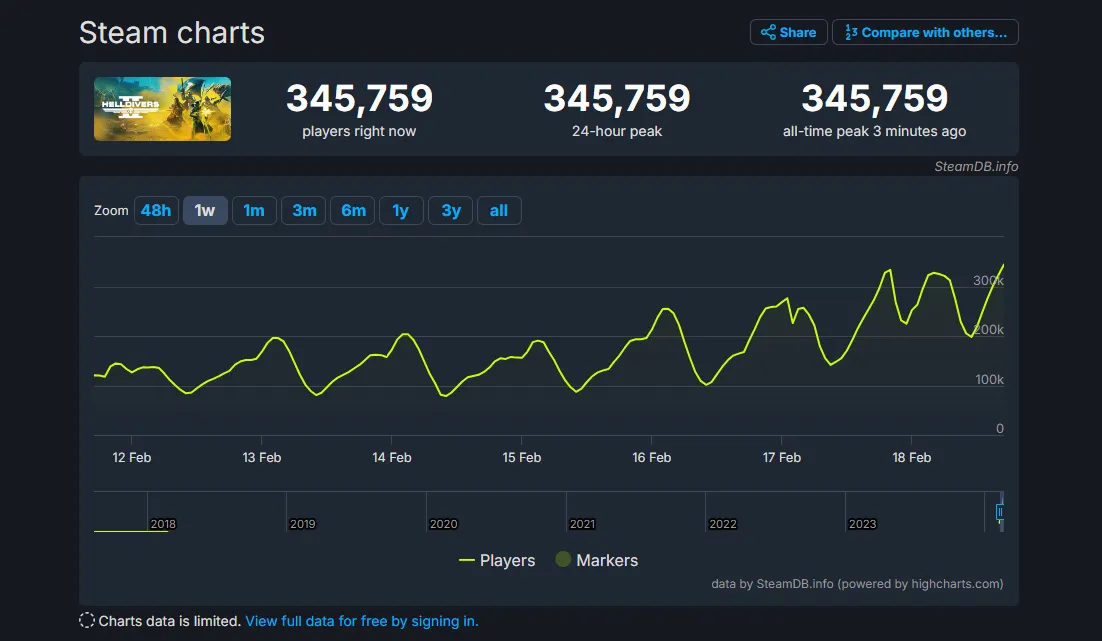Click the SteamDB.info credit above chart

tap(976, 167)
